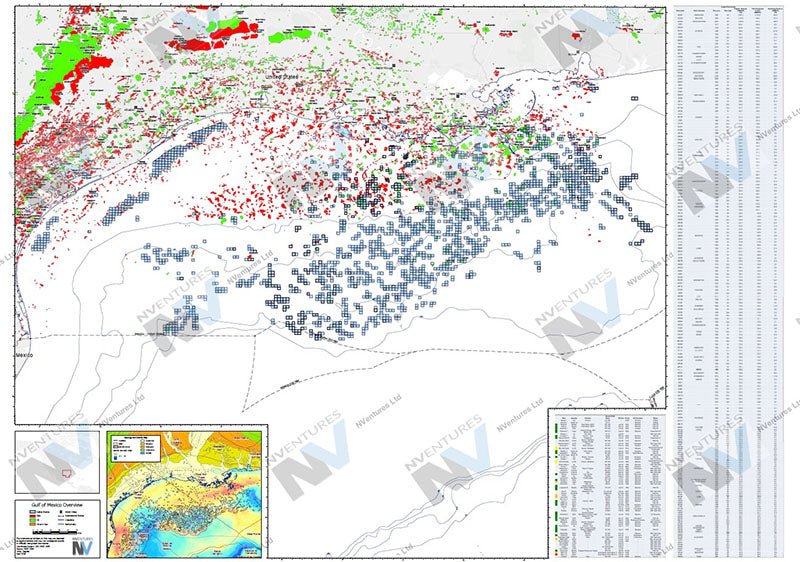Click the 'Mexico' map label
800x562 pixels.
(24, 354)
